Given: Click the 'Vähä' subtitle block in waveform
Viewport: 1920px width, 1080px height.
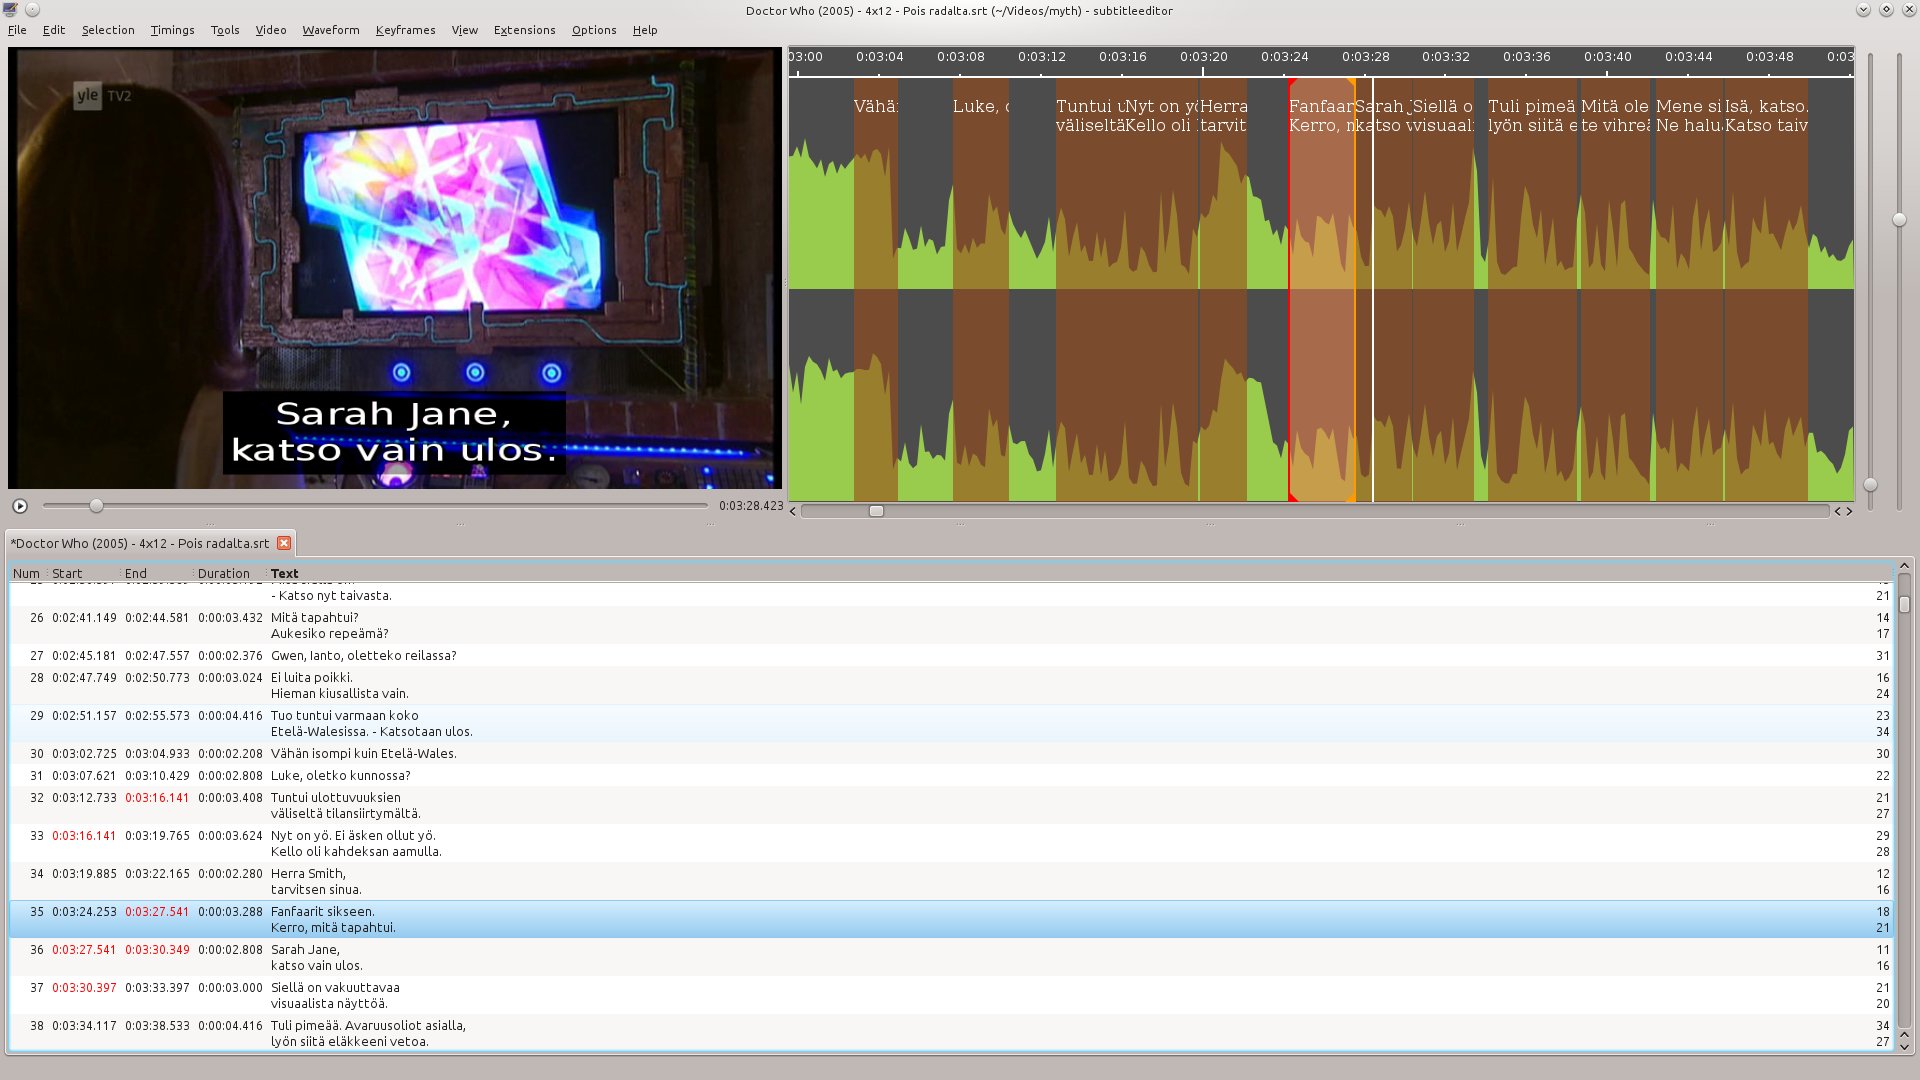Looking at the screenshot, I should [876, 290].
